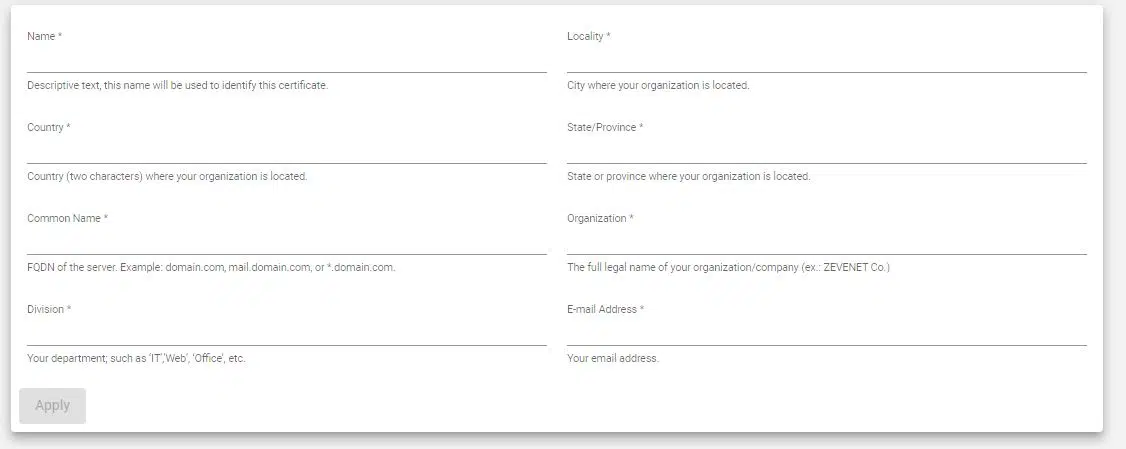Focus the Common Name input field
This screenshot has width=1126, height=449.
pyautogui.click(x=286, y=242)
